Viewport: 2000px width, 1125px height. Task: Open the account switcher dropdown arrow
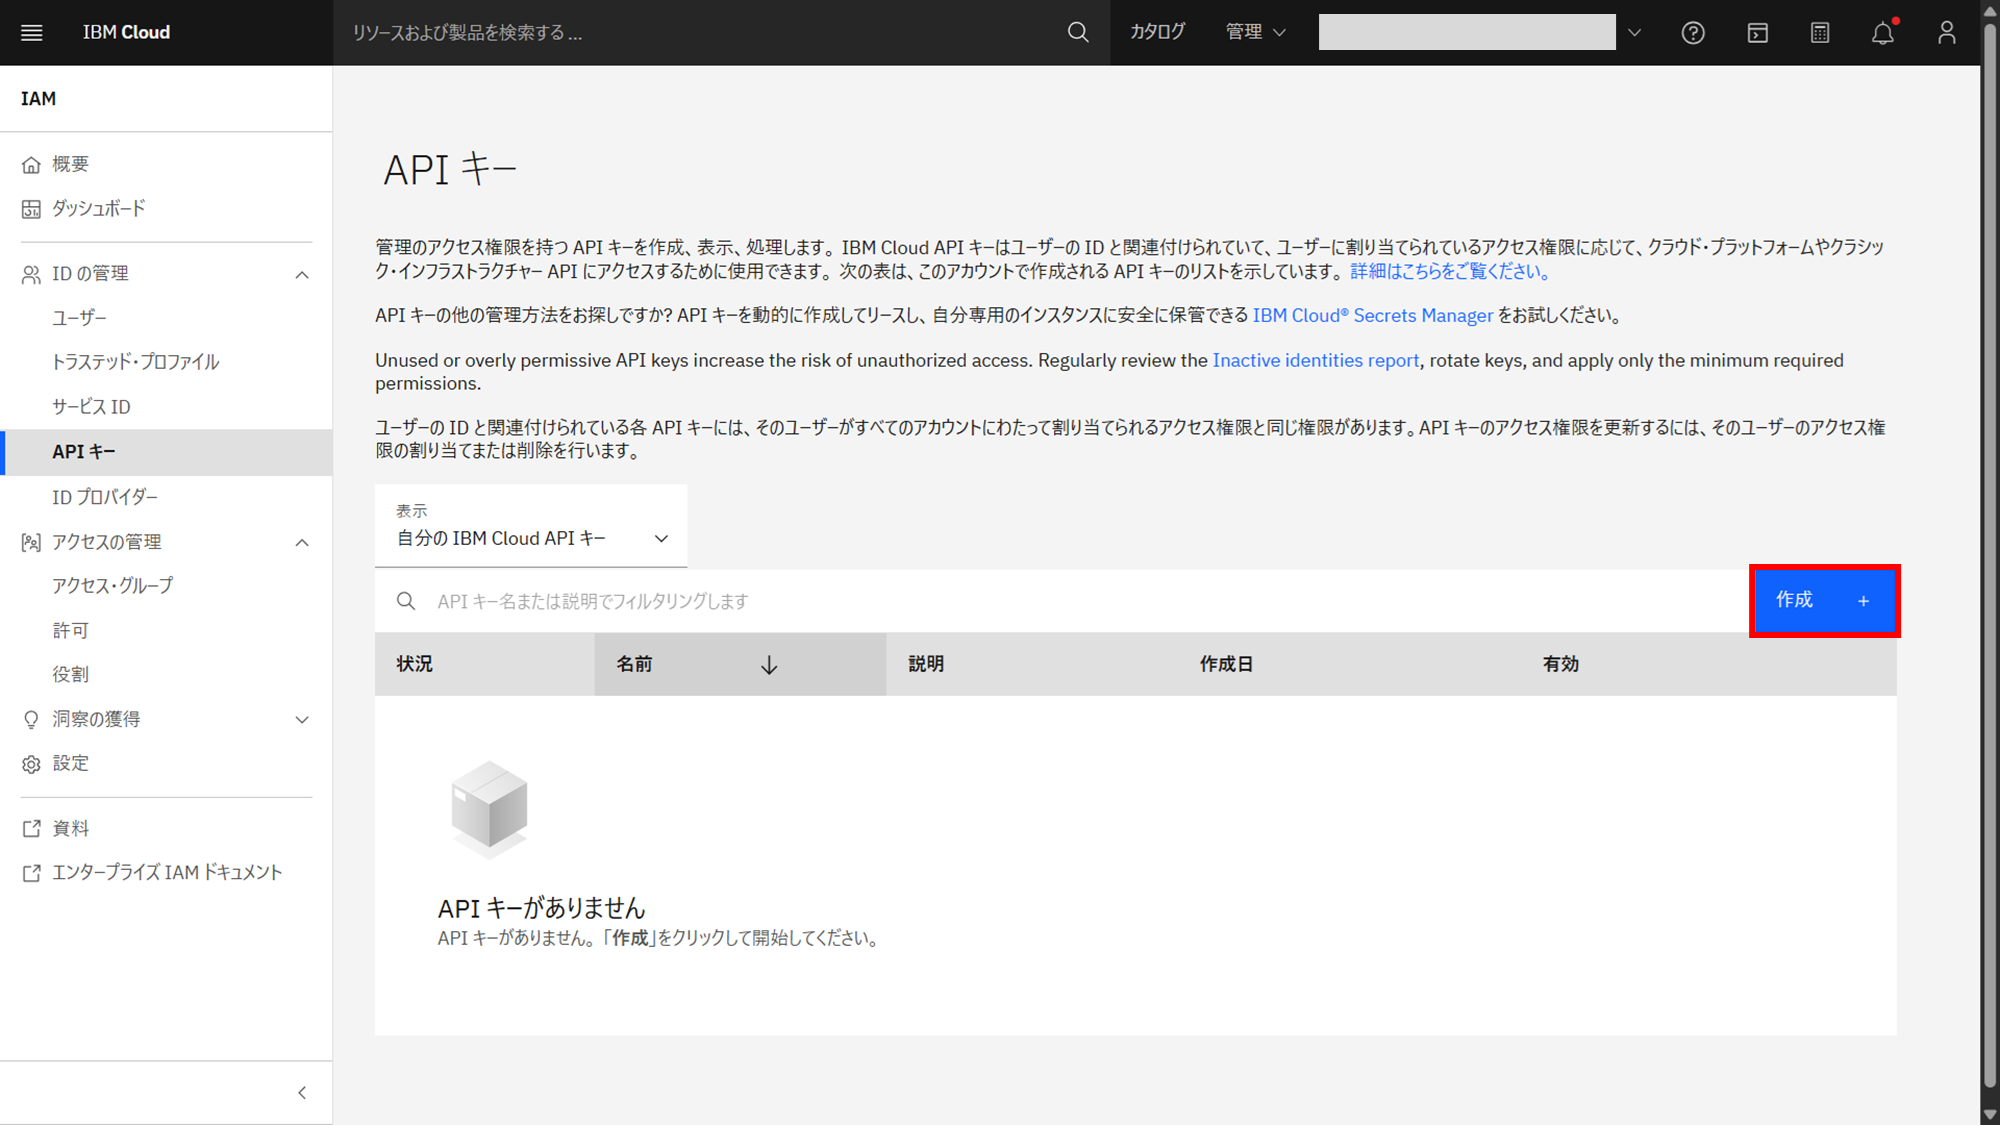tap(1634, 33)
